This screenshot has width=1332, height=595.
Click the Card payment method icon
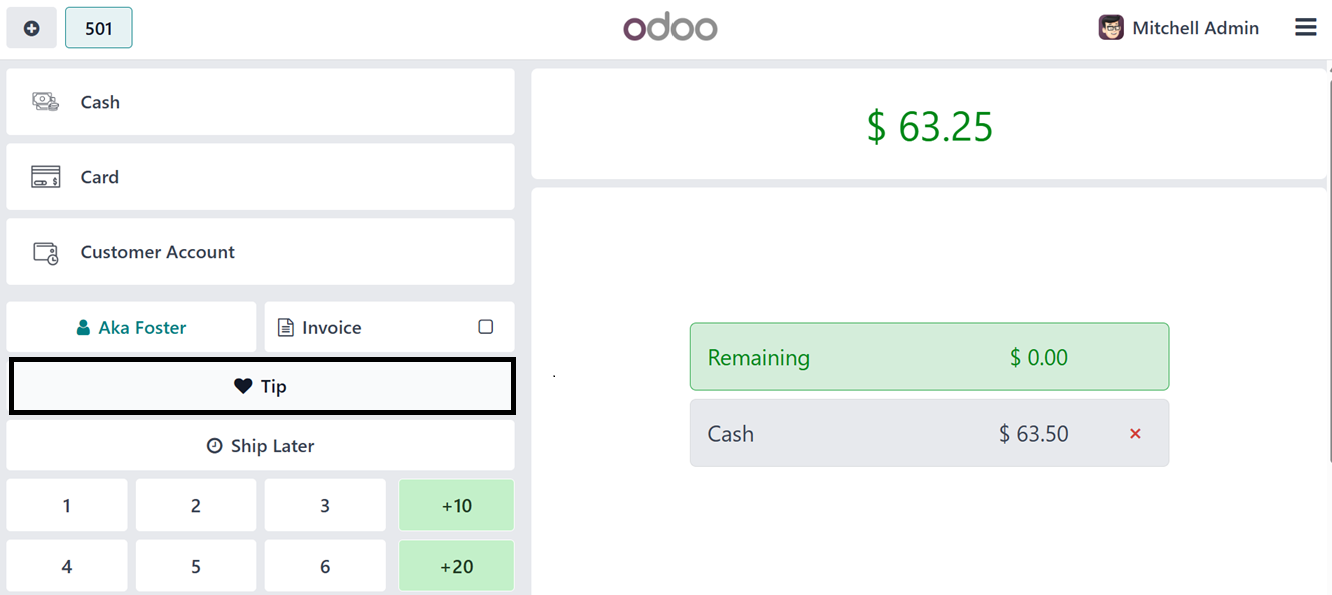pyautogui.click(x=45, y=177)
